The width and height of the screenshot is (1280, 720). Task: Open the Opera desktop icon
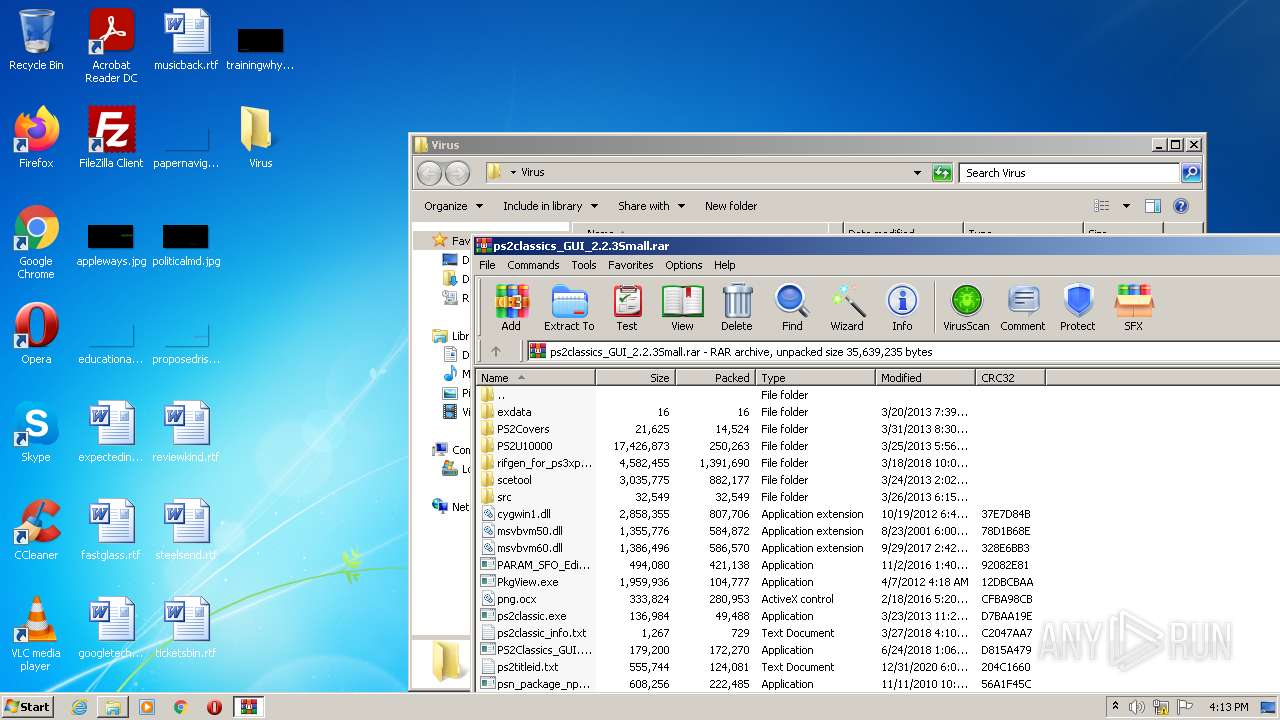pos(36,333)
